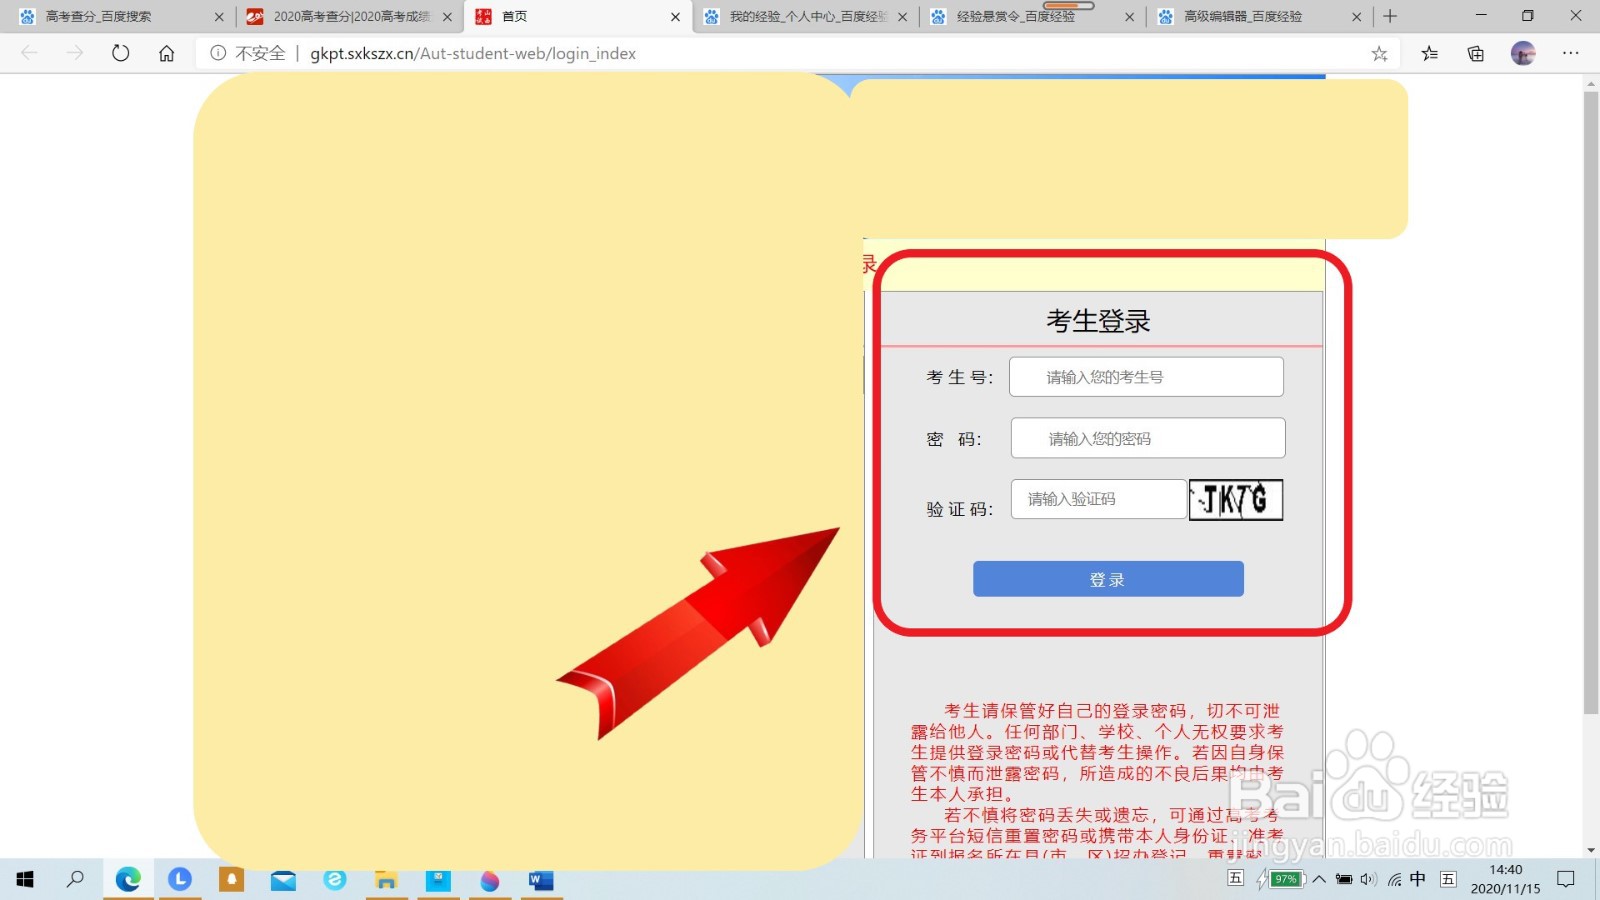Focus the 考生号 input field
The width and height of the screenshot is (1600, 900).
coord(1146,377)
